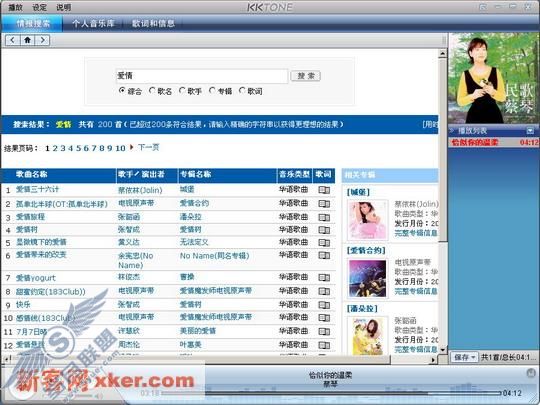Image resolution: width=540 pixels, height=405 pixels.
Task: Click the 爱情合约 album cover thumbnail
Action: [x=367, y=278]
